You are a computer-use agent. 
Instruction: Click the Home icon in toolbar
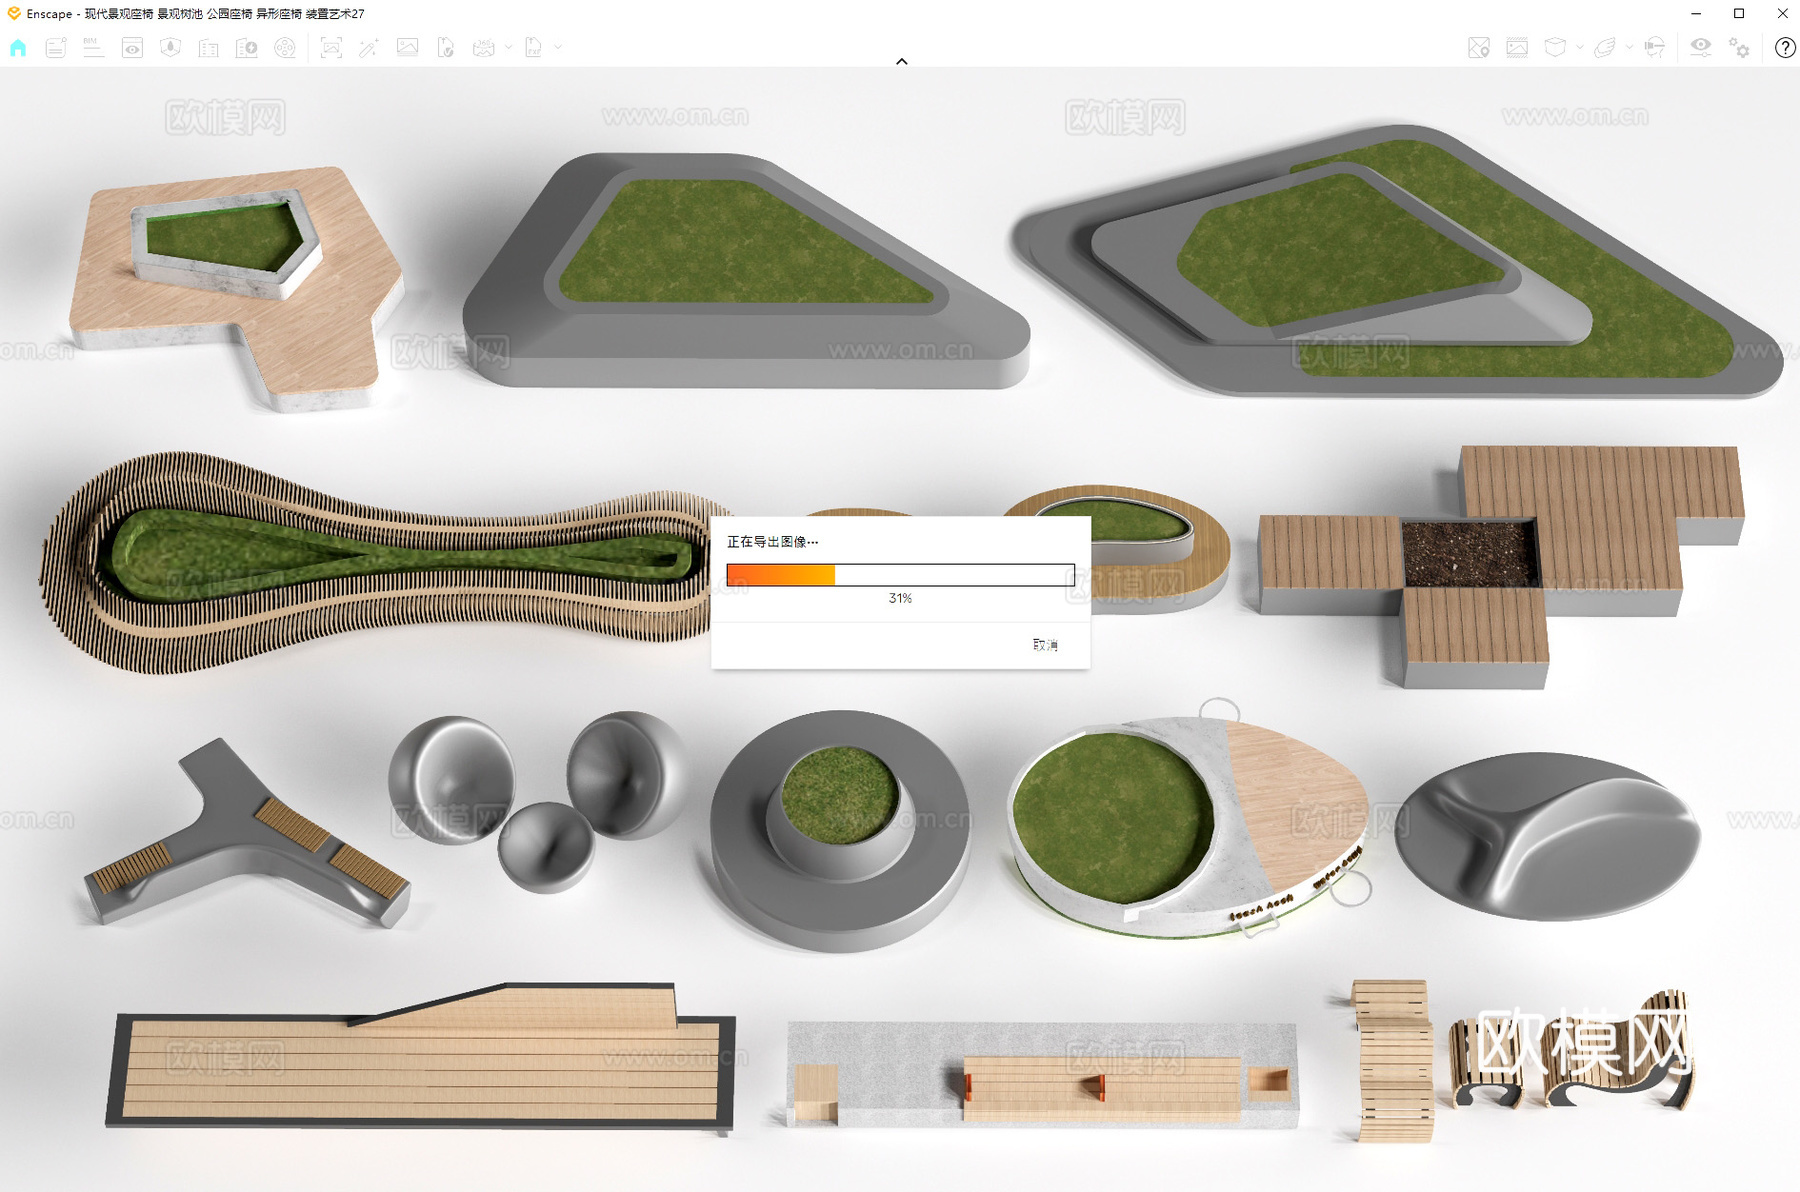coord(18,47)
